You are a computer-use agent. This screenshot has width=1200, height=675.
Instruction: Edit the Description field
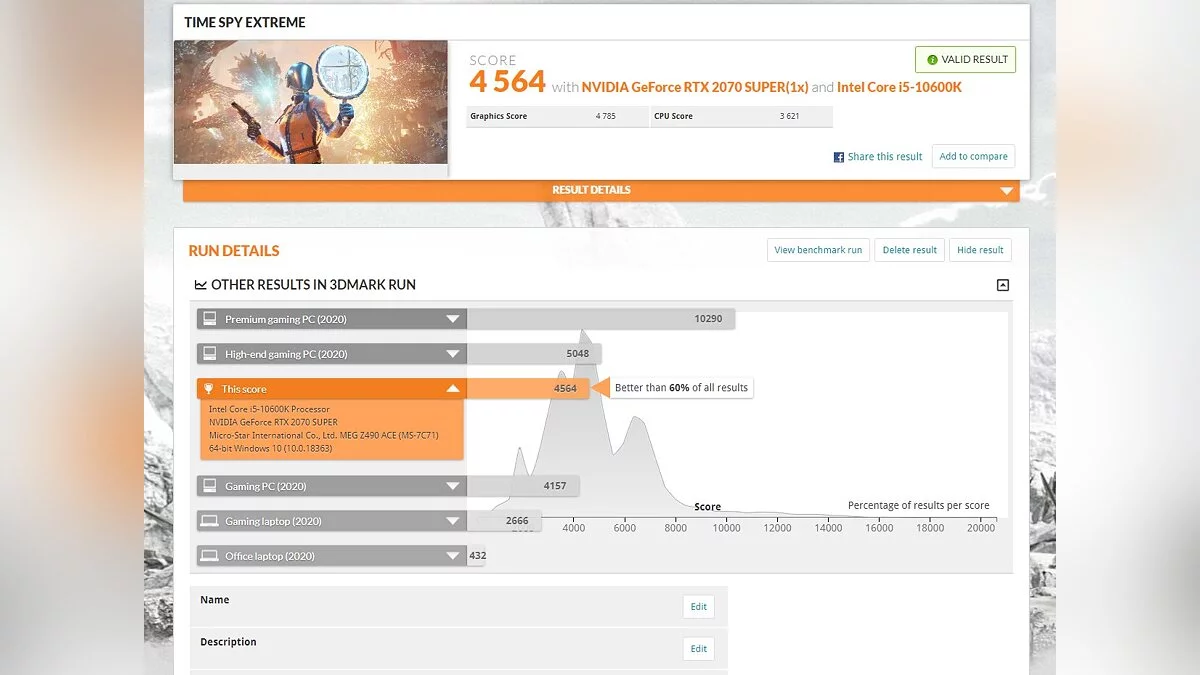(x=698, y=648)
